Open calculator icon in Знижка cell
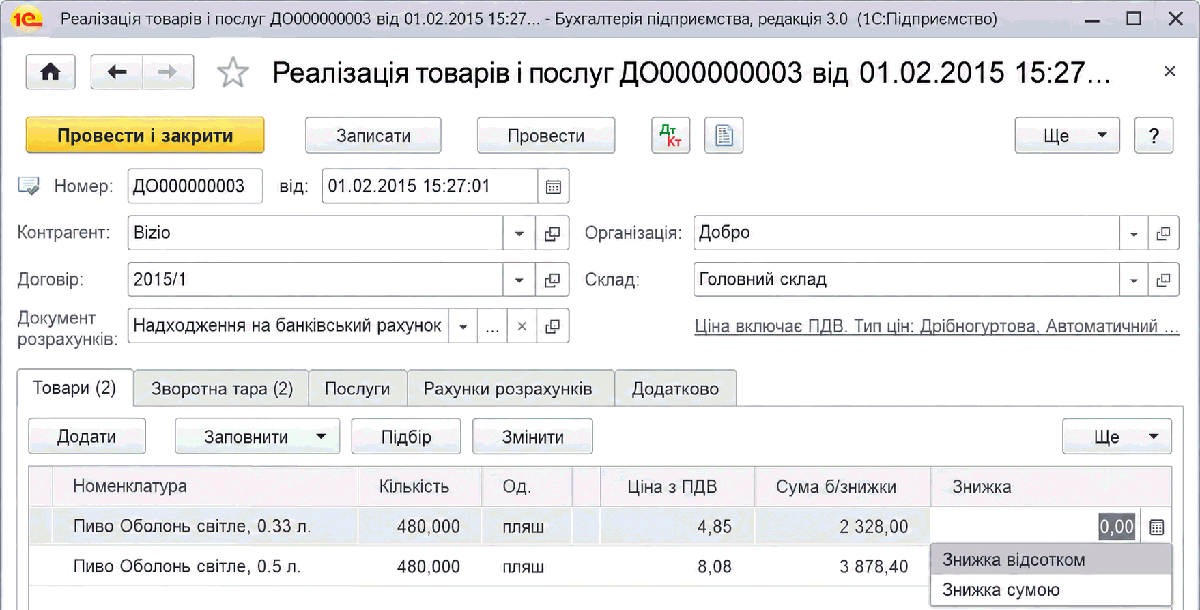 point(1157,526)
